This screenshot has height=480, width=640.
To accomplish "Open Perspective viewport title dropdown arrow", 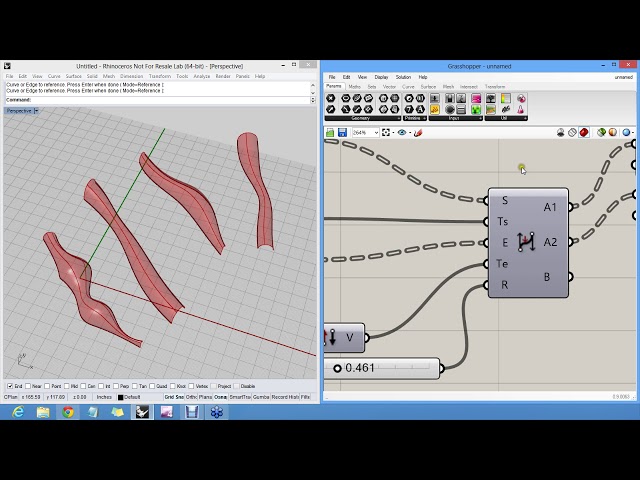I will pyautogui.click(x=36, y=111).
